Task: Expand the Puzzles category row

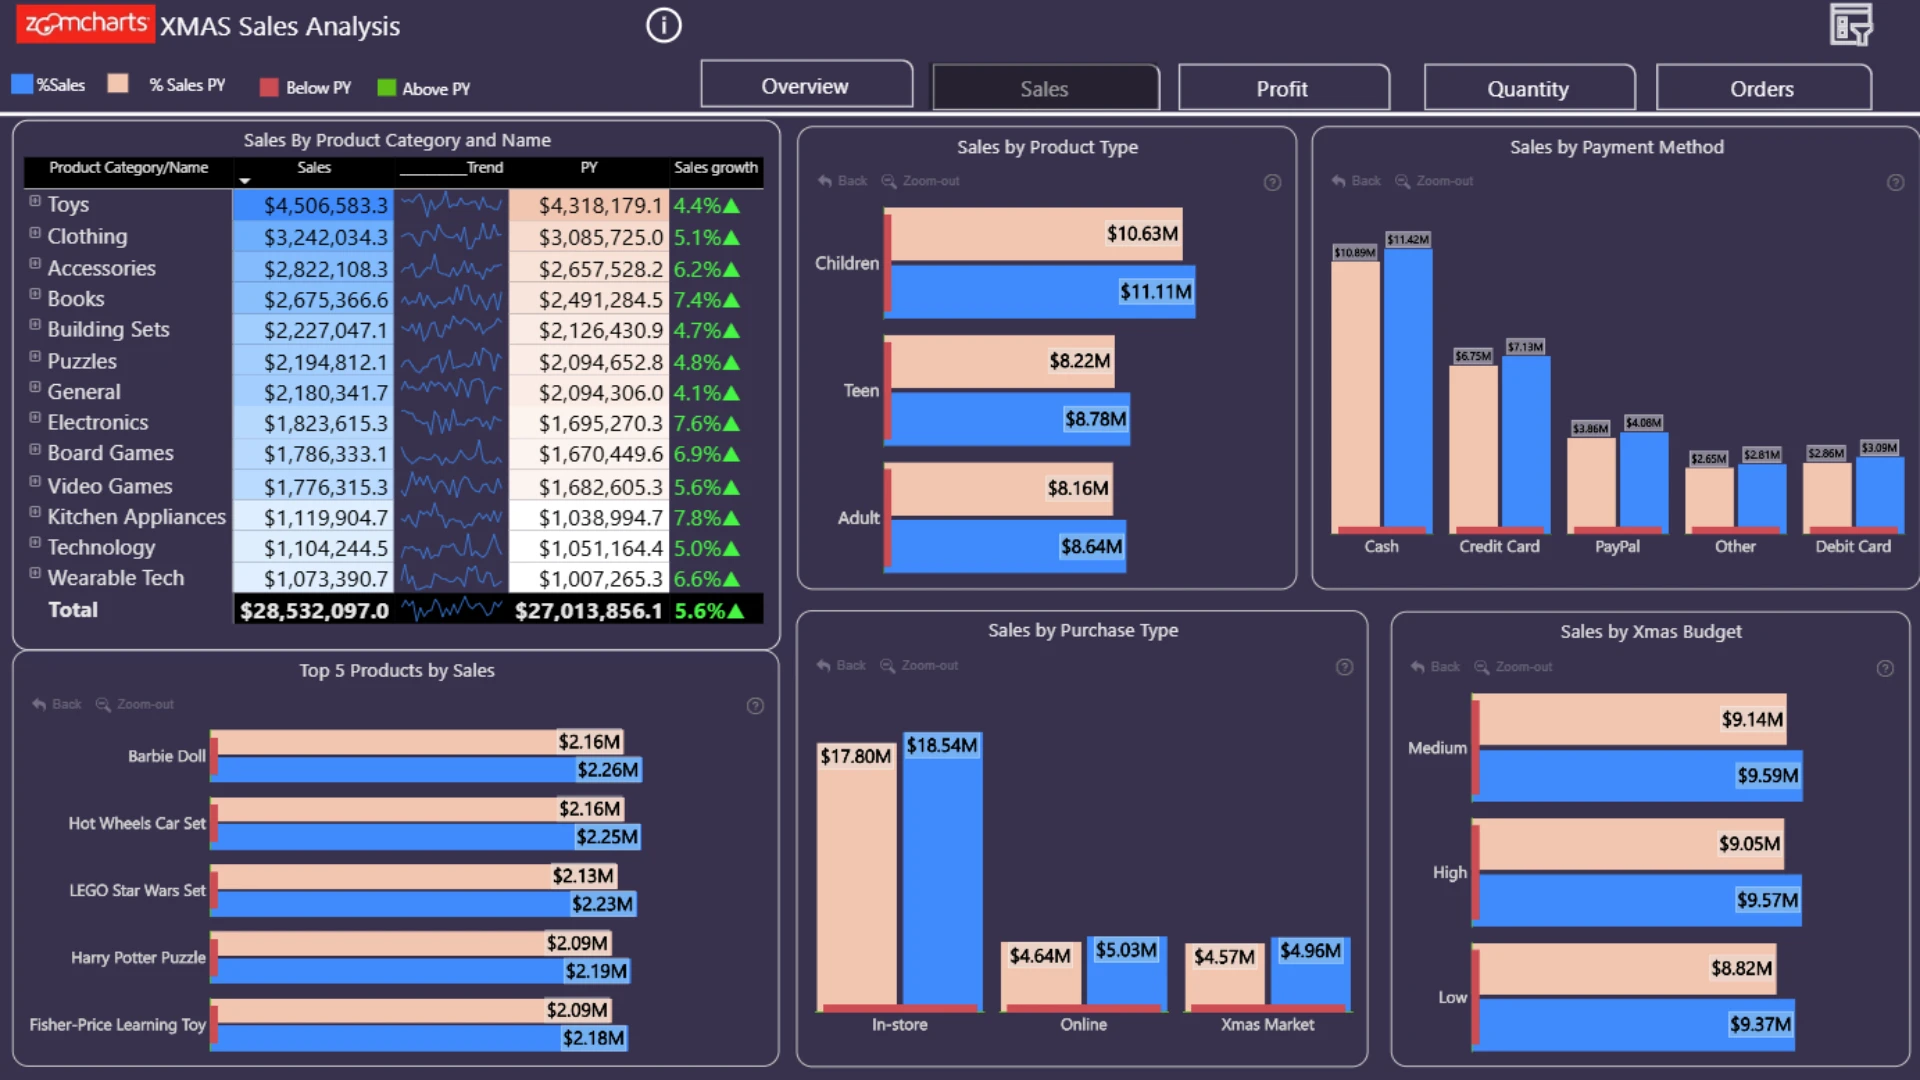Action: pos(35,357)
